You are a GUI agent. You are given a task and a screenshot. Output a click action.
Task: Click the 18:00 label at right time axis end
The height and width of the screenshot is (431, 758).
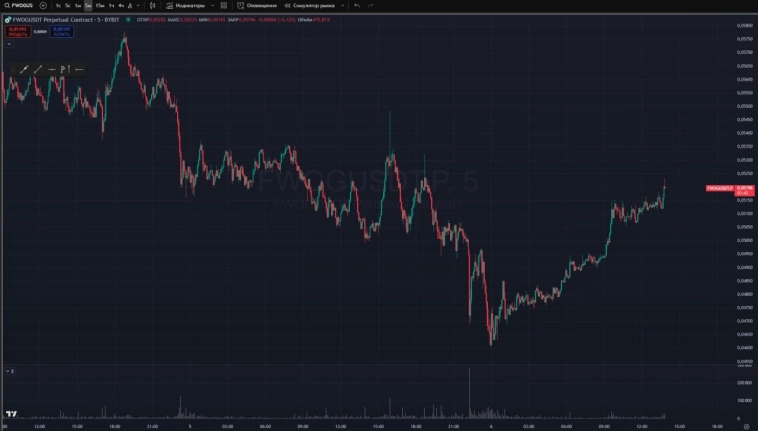tap(717, 427)
